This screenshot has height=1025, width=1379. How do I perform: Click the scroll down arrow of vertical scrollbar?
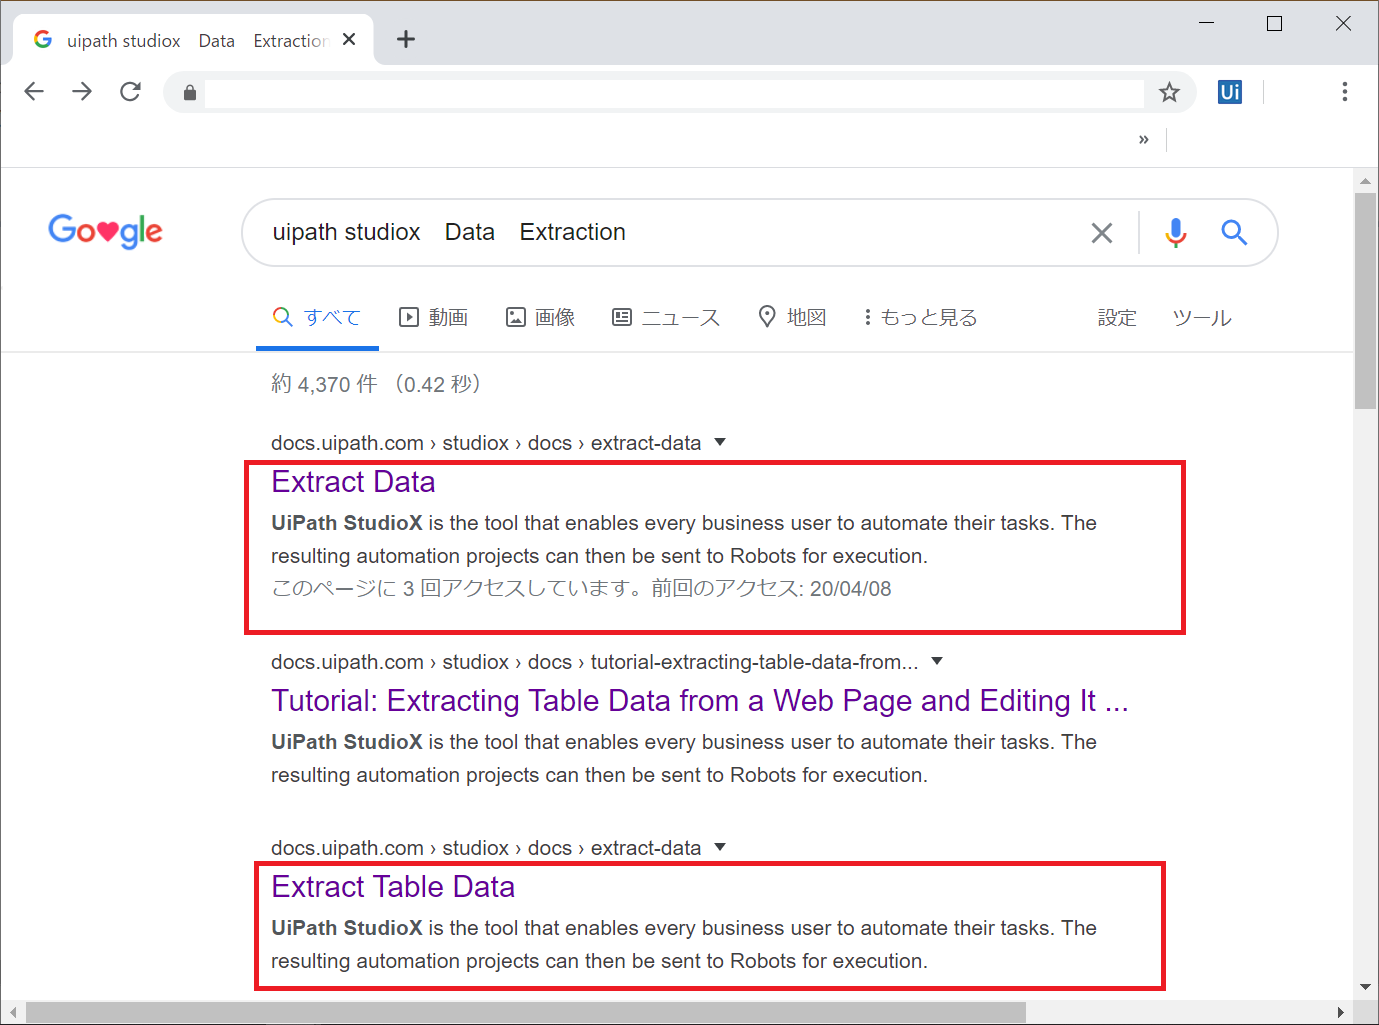[1365, 987]
